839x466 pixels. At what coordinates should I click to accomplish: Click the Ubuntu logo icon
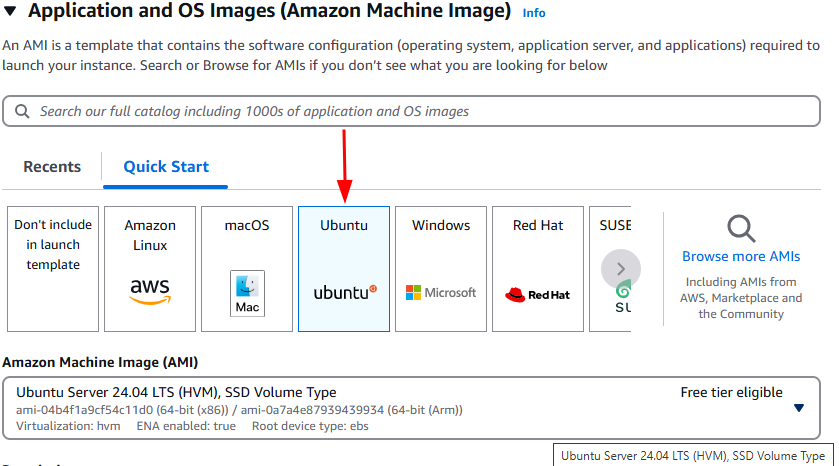pos(344,292)
